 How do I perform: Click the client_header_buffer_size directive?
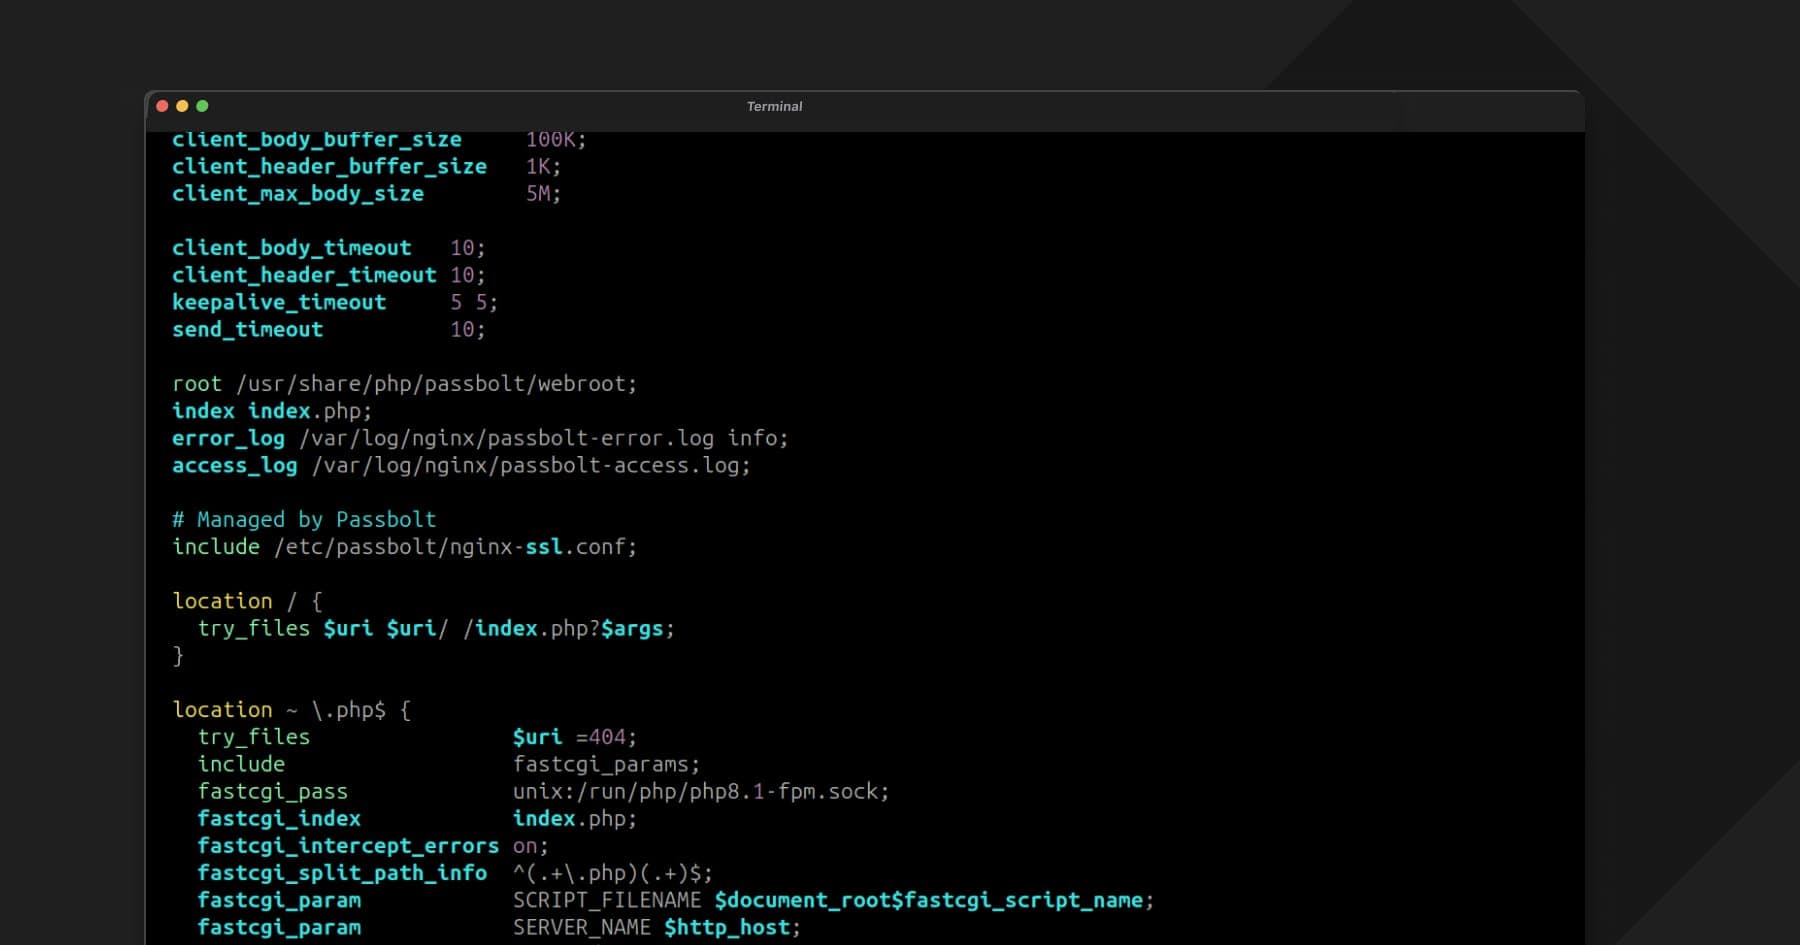(x=329, y=167)
